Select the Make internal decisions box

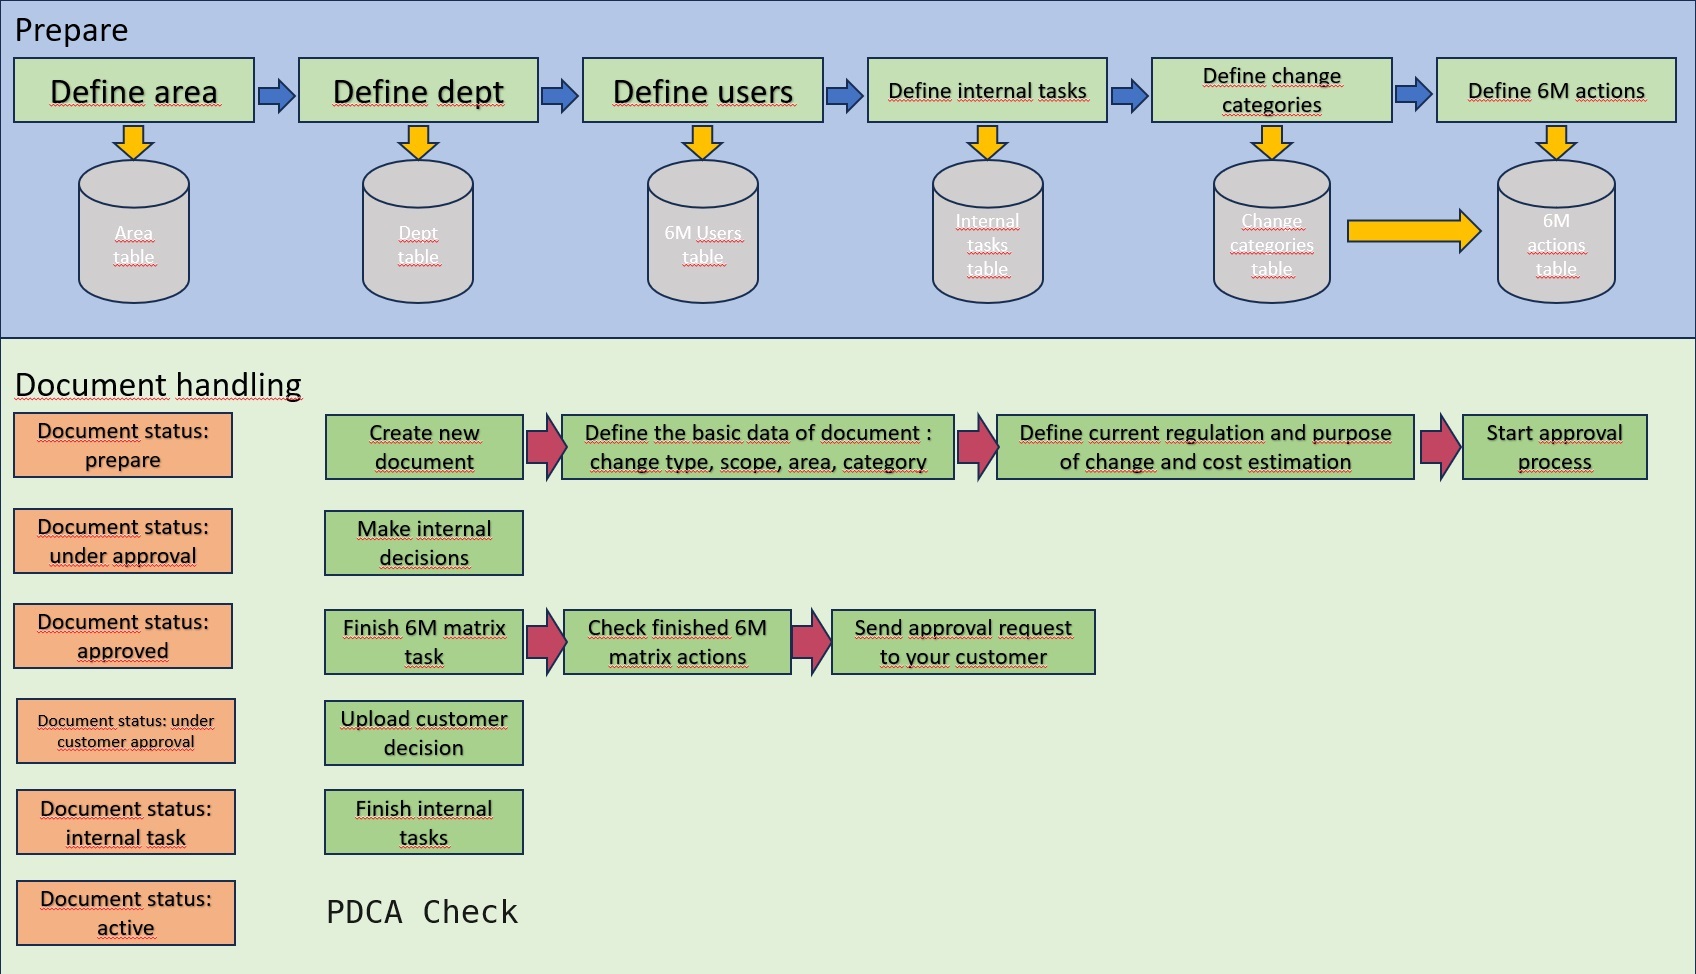click(x=424, y=543)
